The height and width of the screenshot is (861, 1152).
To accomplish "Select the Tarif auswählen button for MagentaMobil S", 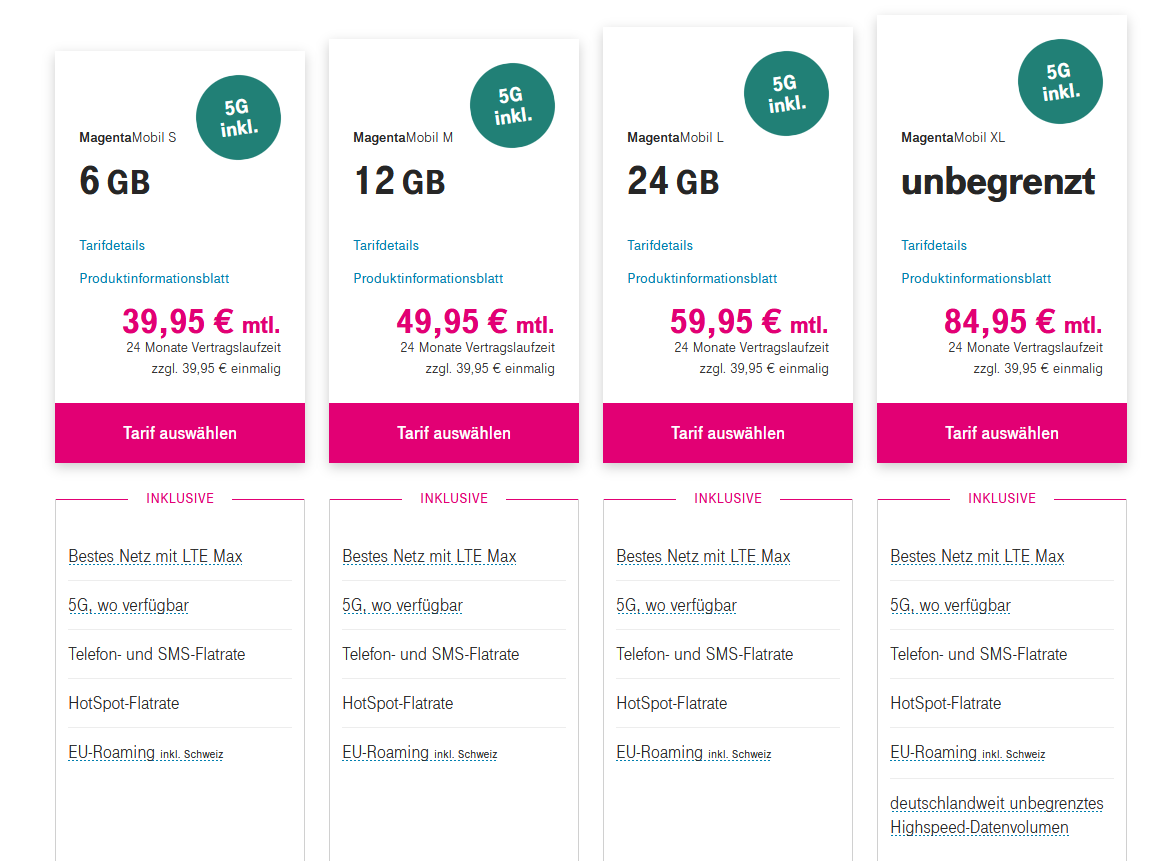I will (x=180, y=433).
